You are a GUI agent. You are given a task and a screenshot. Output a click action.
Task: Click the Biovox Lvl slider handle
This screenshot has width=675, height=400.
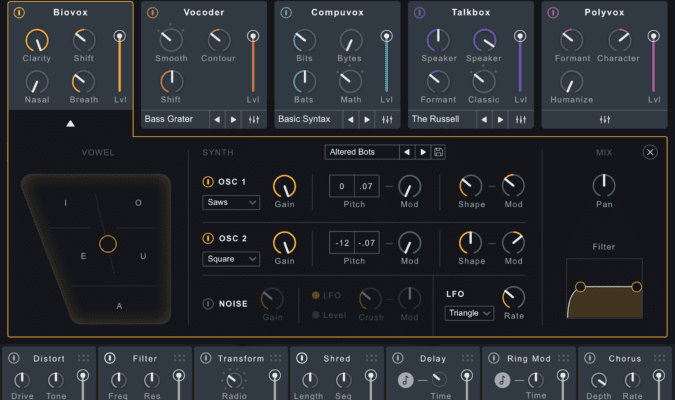[120, 36]
